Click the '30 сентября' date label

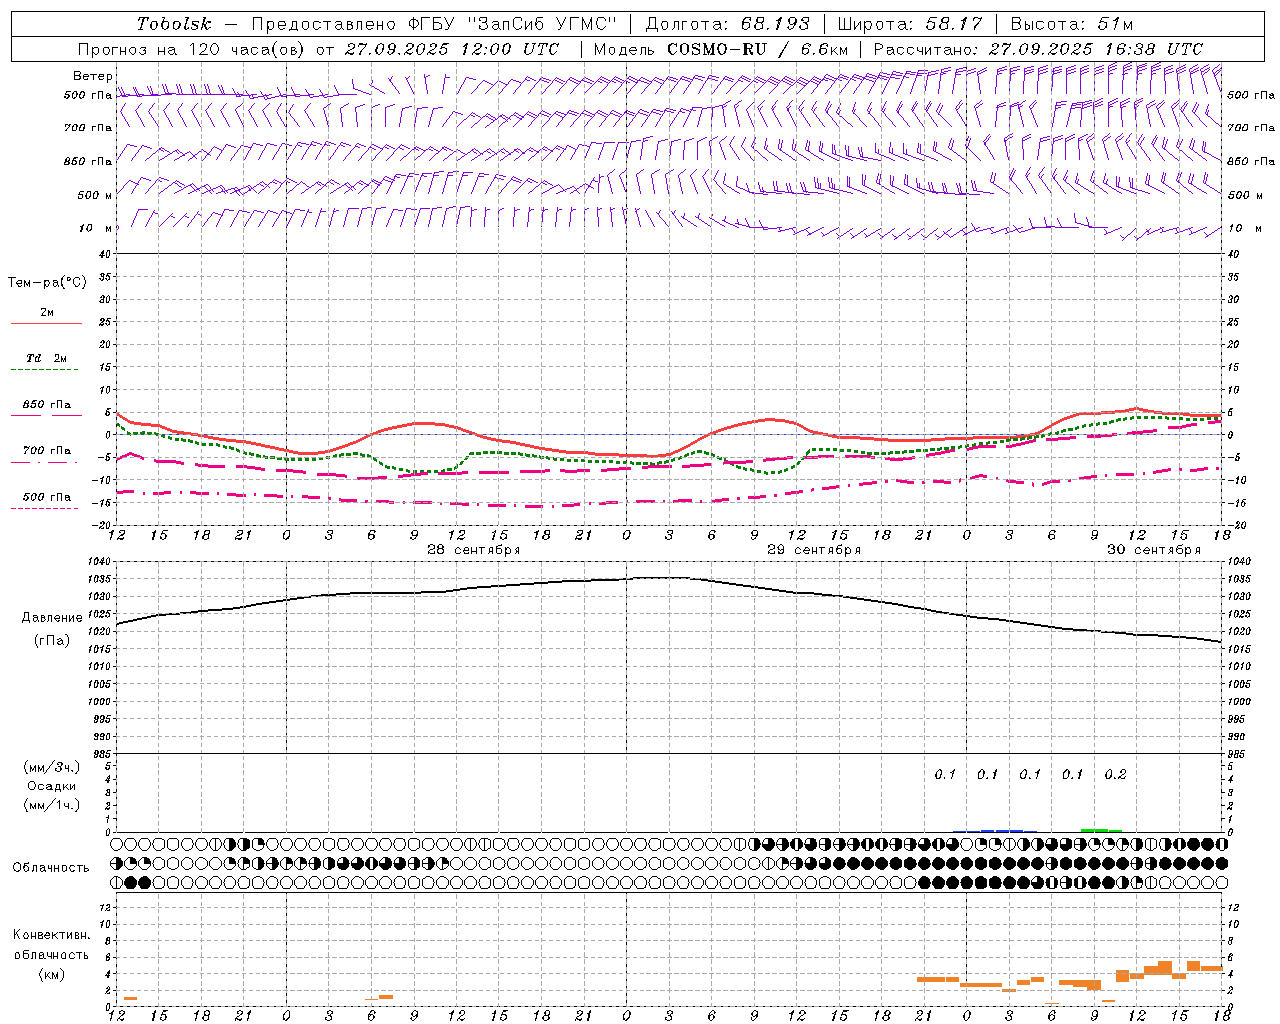pyautogui.click(x=1154, y=550)
